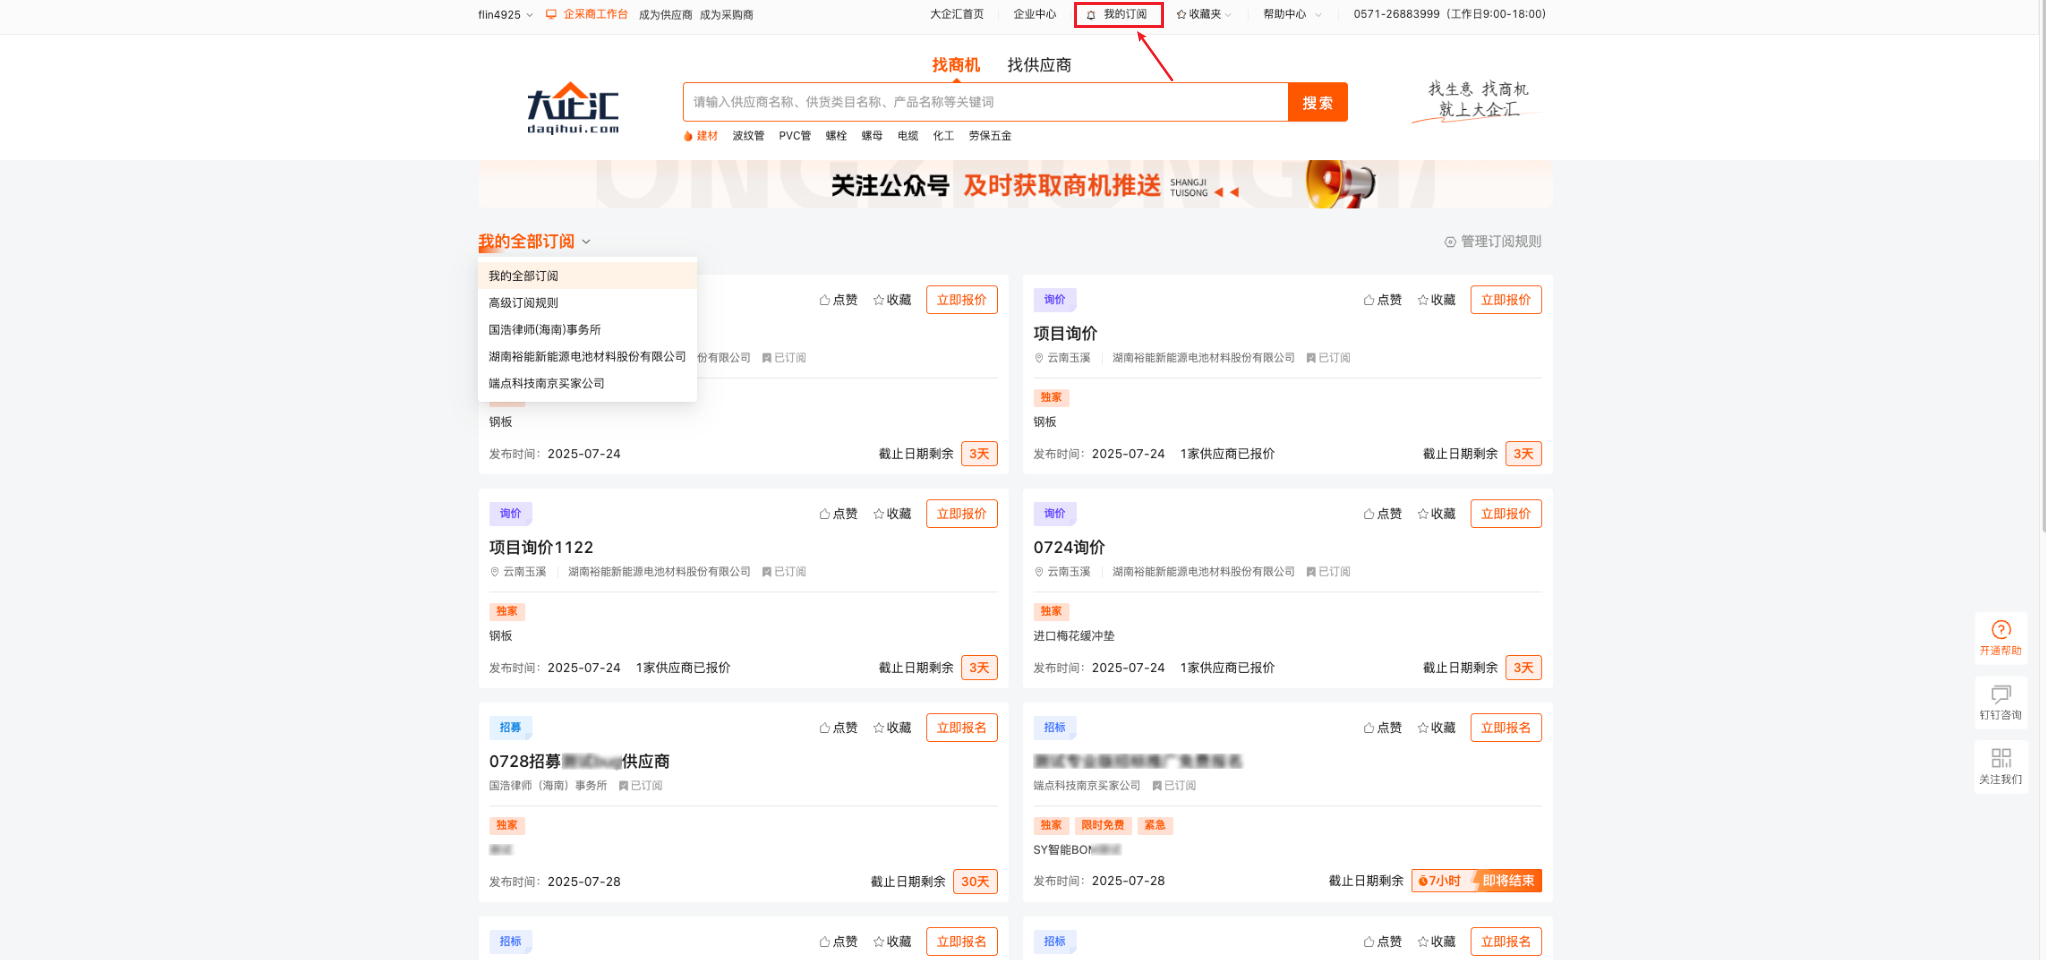Toggle 收藏 on the 0728招募 card

[x=891, y=727]
